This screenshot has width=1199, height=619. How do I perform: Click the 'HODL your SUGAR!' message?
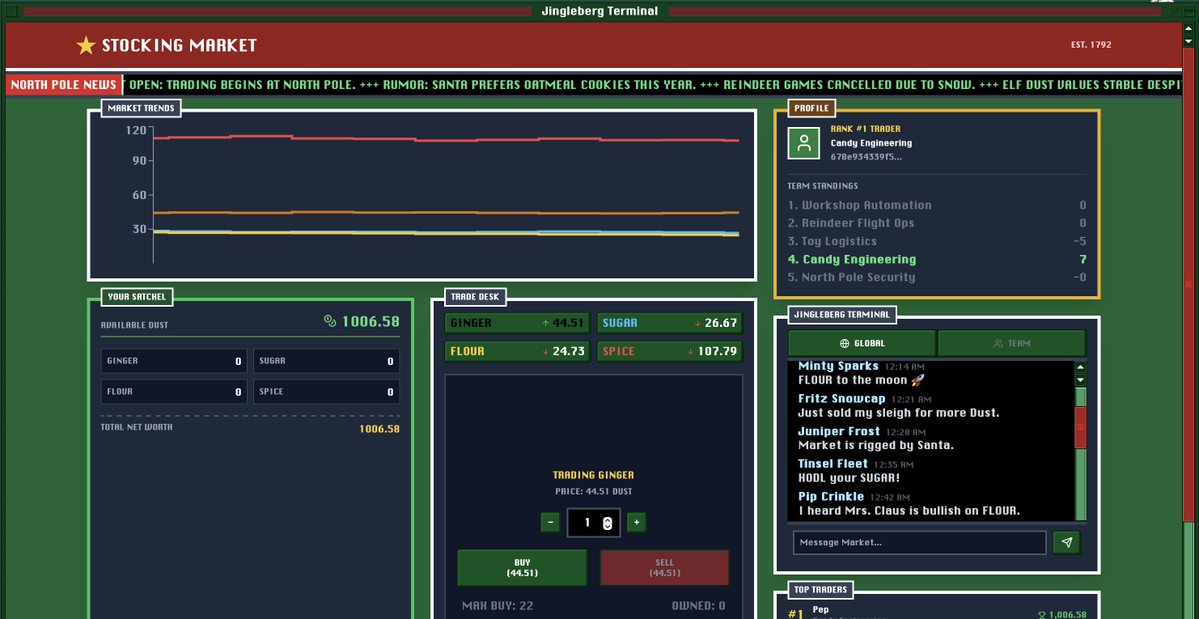pyautogui.click(x=849, y=478)
